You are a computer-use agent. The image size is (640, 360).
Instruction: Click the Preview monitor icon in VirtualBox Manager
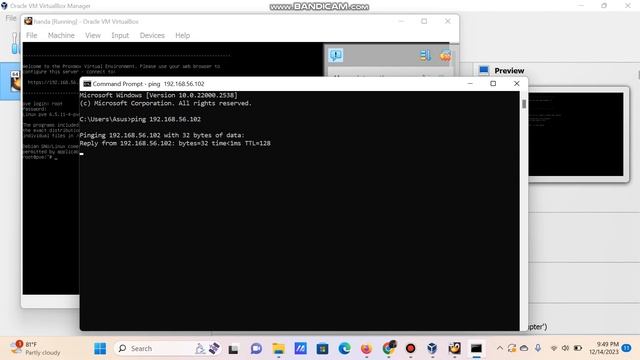click(484, 71)
